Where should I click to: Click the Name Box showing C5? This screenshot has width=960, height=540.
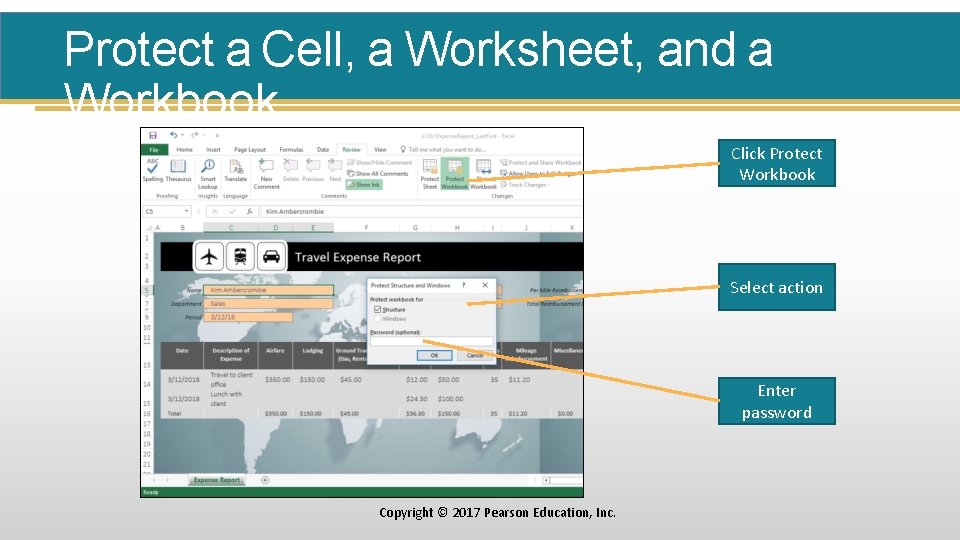coord(163,211)
